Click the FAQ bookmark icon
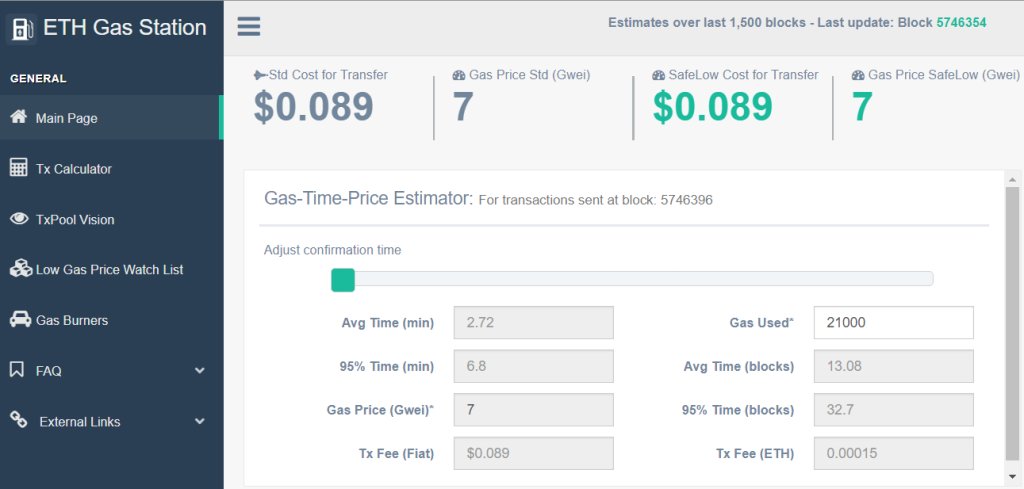Image resolution: width=1024 pixels, height=489 pixels. tap(17, 370)
